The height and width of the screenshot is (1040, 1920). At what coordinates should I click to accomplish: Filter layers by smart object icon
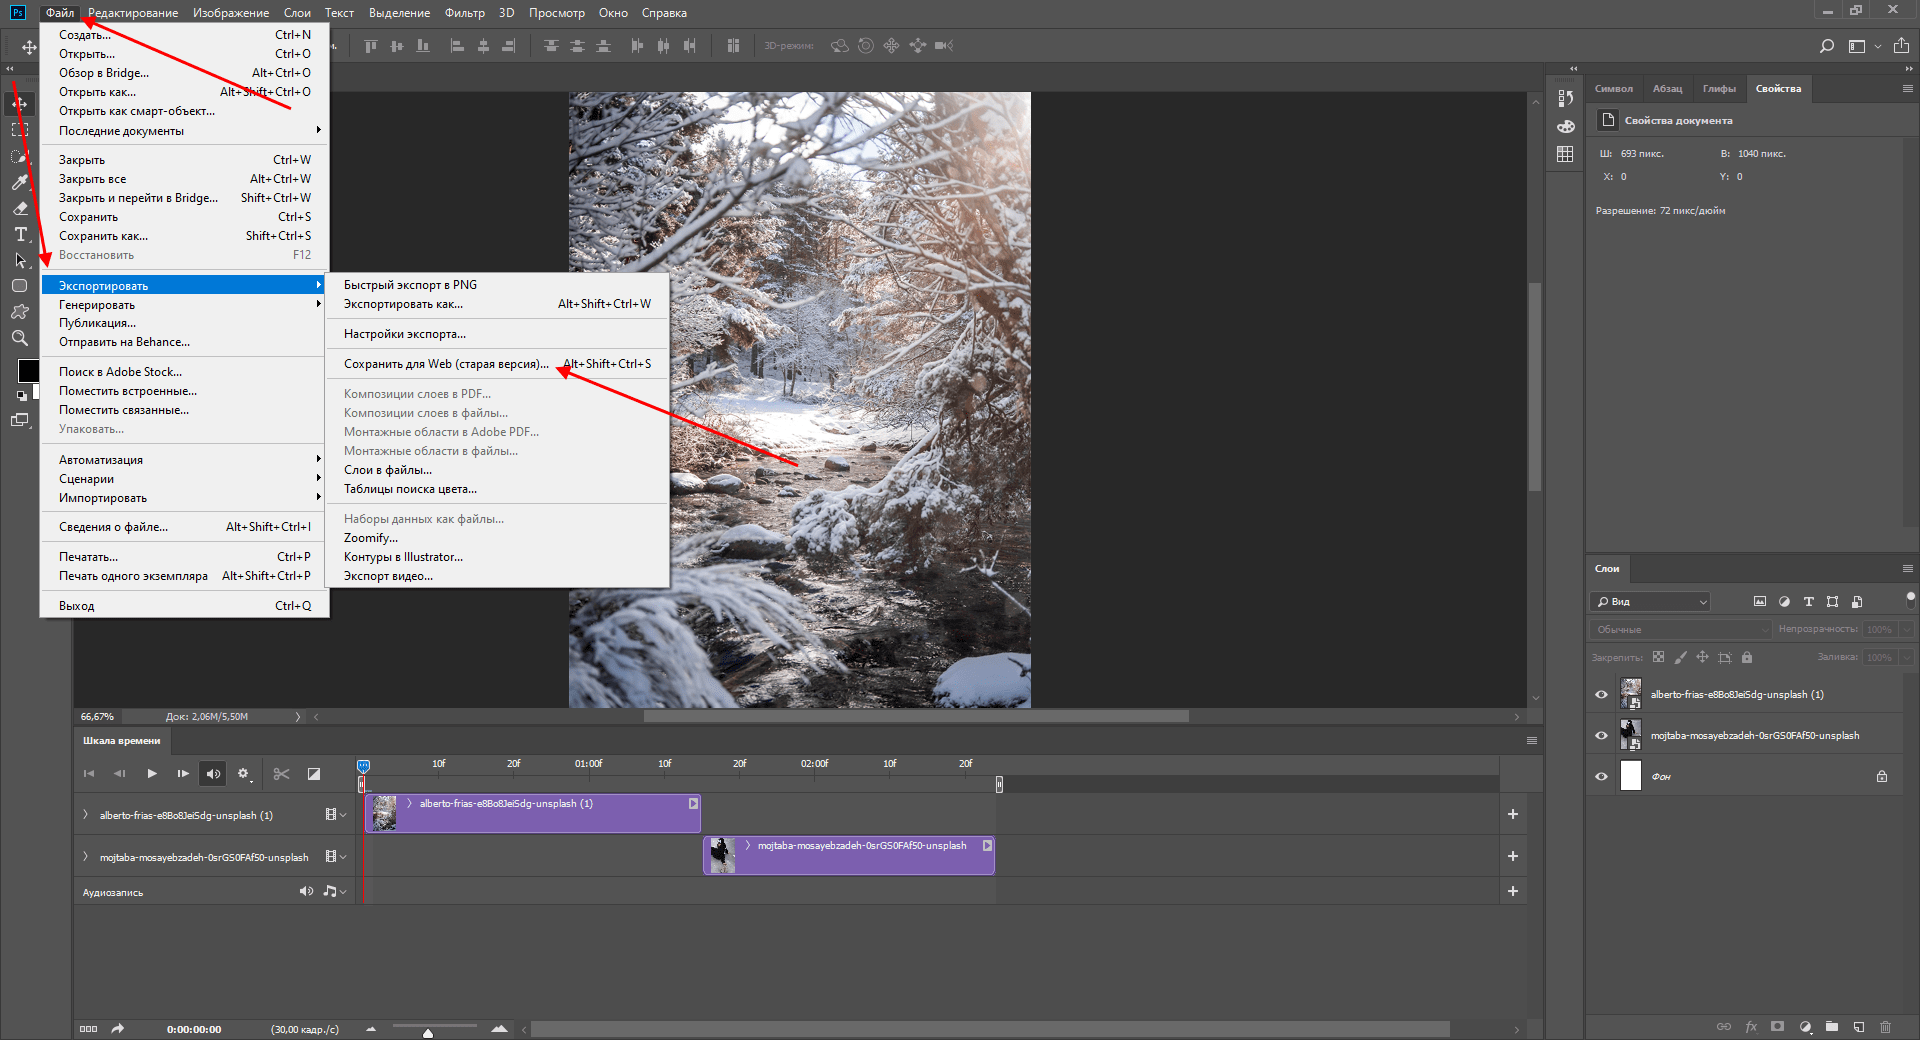tap(1857, 601)
